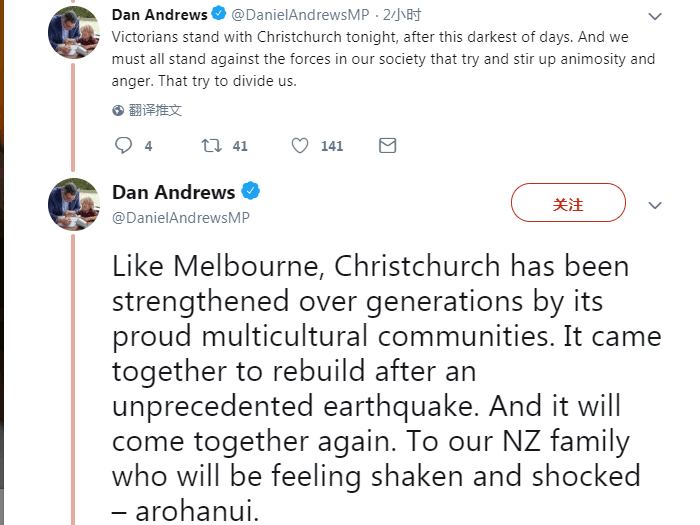The height and width of the screenshot is (525, 700).
Task: Retweet the first Dan Andrews tweet
Action: tap(212, 146)
